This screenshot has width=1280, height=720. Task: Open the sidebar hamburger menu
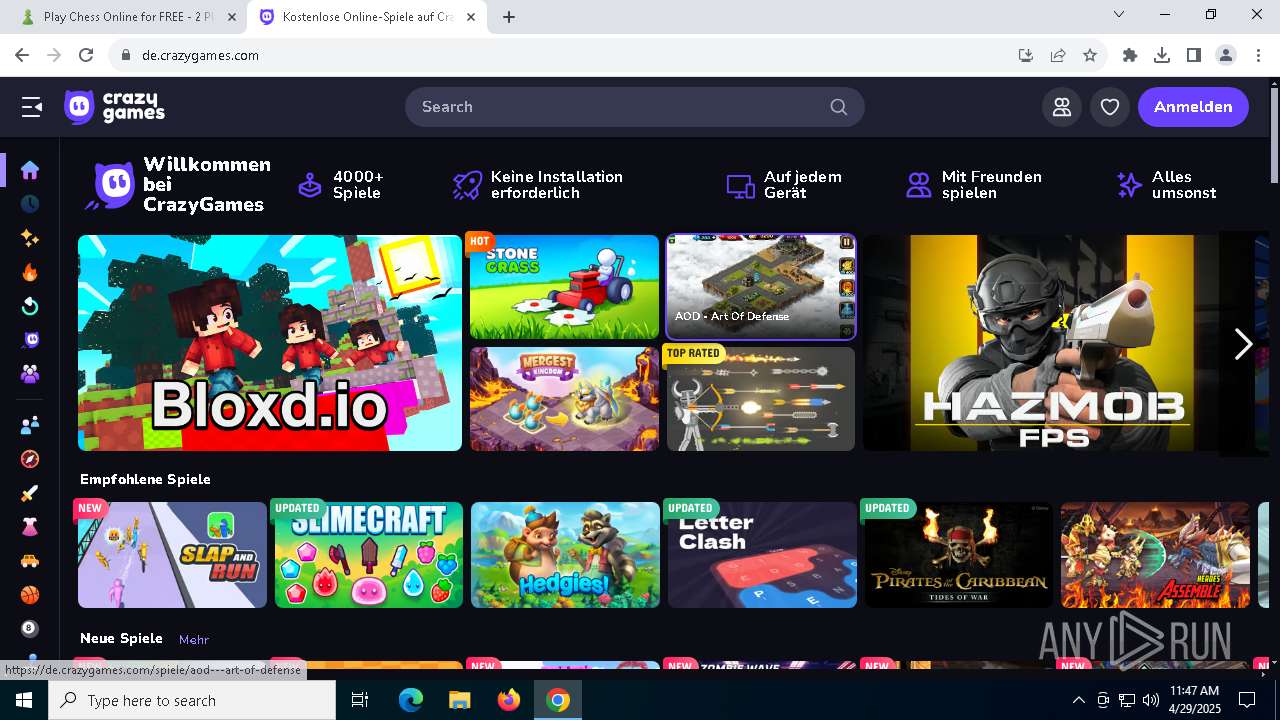click(x=32, y=107)
